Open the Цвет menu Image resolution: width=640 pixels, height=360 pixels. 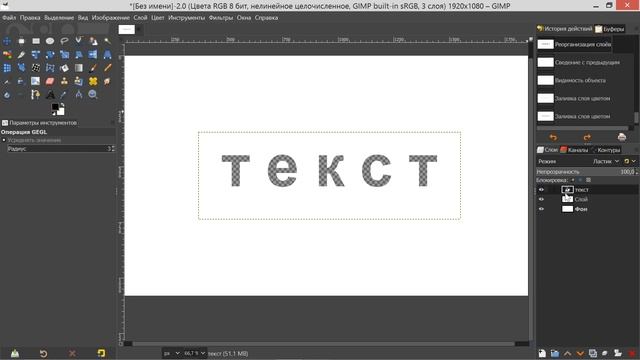[158, 18]
